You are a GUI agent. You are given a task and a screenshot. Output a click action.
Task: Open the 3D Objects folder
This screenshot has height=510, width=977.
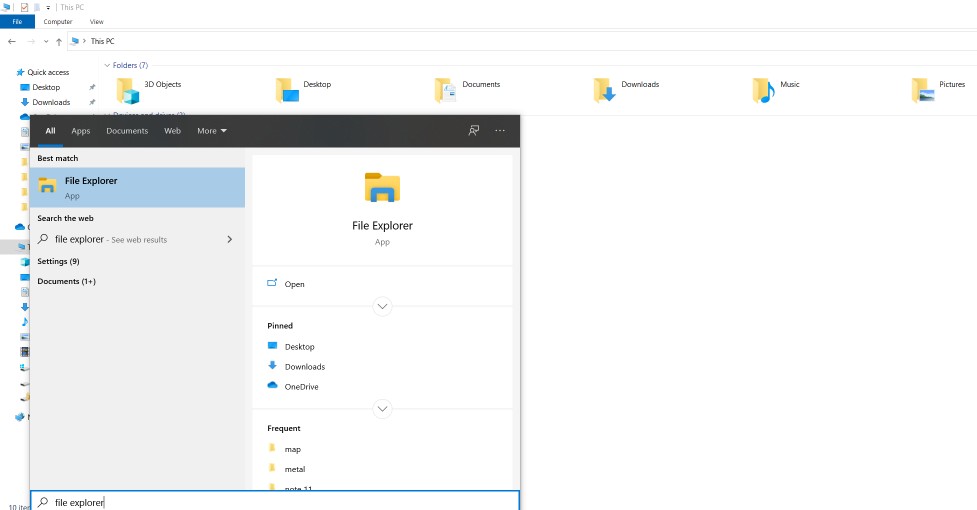[148, 90]
